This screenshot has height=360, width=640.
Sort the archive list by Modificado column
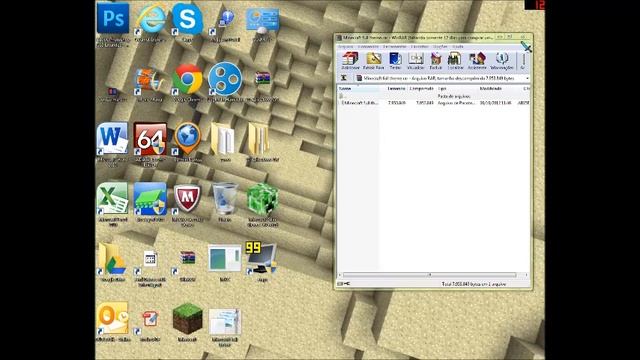coord(498,88)
